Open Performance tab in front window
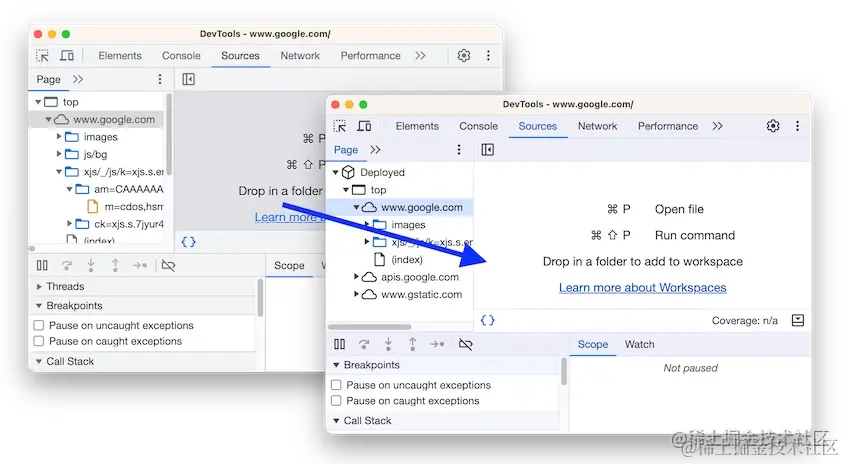Viewport: 845px width, 464px height. [668, 126]
